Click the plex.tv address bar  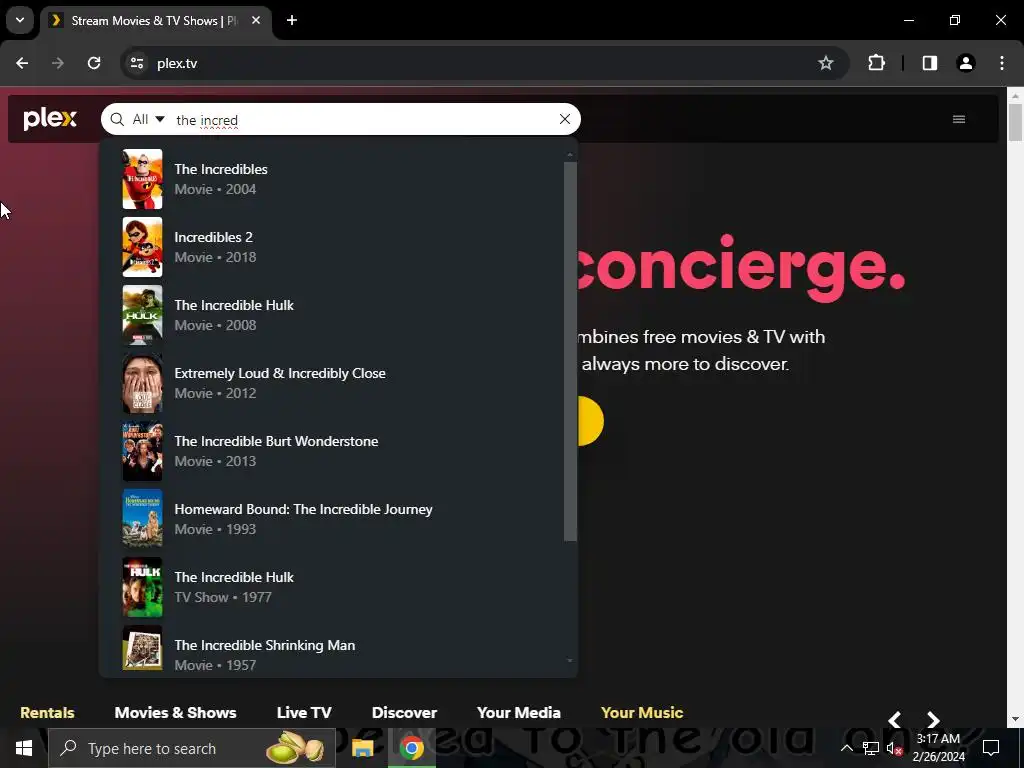tap(483, 63)
